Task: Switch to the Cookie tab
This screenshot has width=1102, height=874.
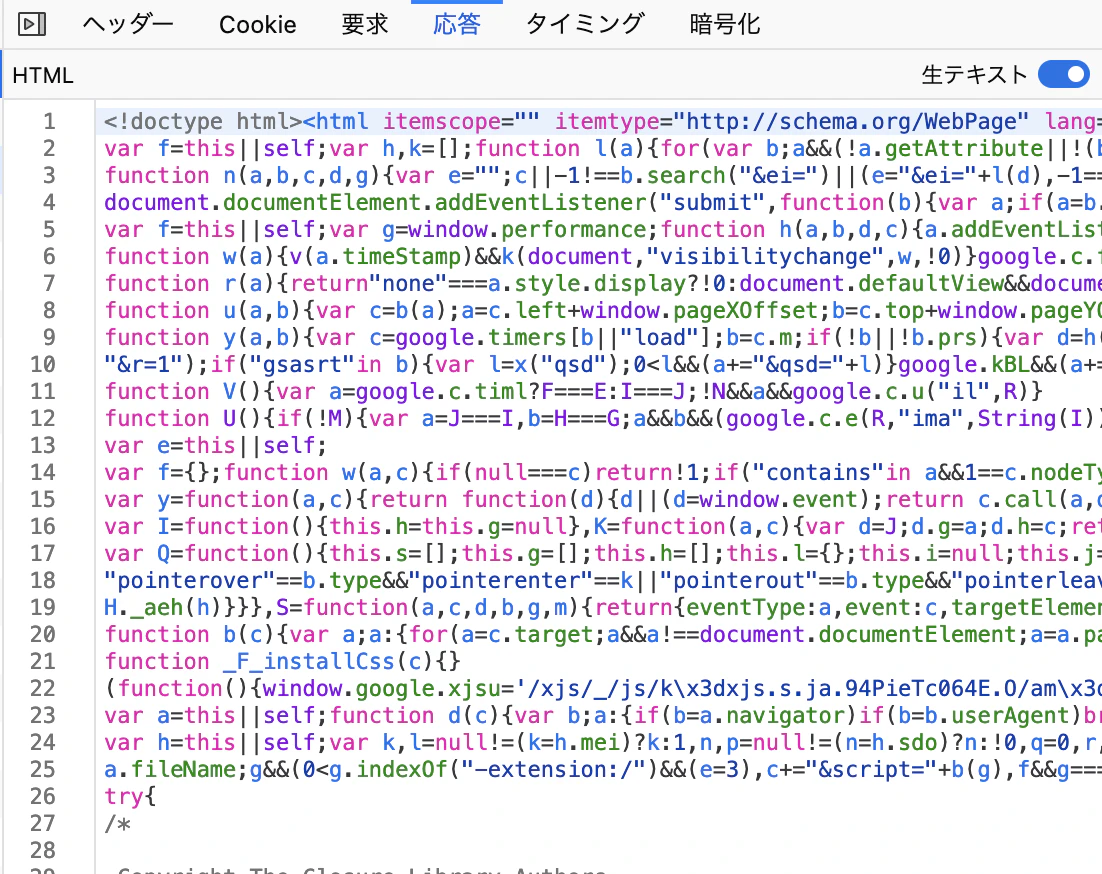Action: [x=257, y=25]
